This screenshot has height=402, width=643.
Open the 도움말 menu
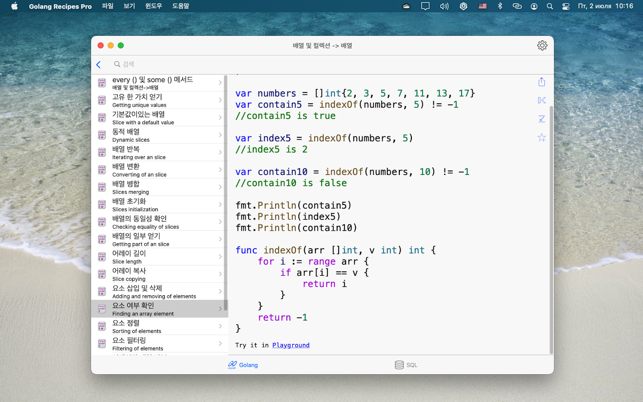(180, 6)
